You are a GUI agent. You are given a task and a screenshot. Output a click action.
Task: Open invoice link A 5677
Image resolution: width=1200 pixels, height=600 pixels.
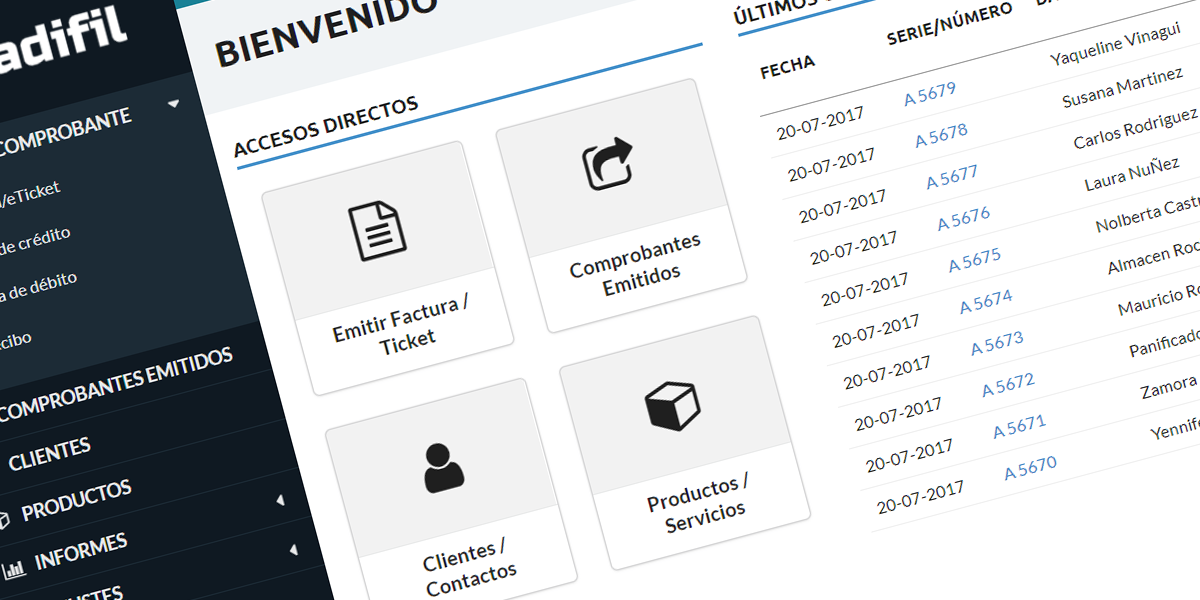coord(952,177)
